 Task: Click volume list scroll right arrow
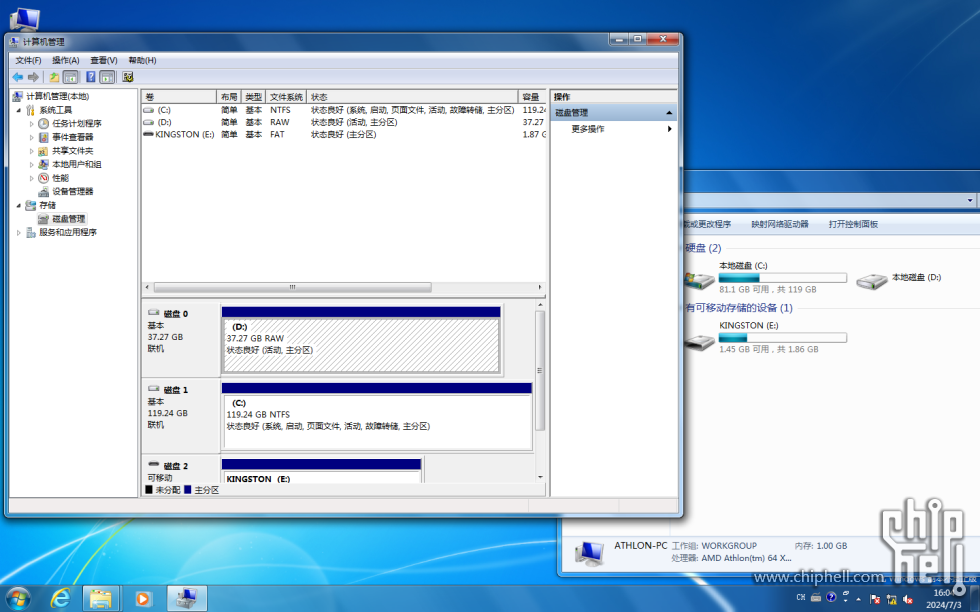click(540, 288)
